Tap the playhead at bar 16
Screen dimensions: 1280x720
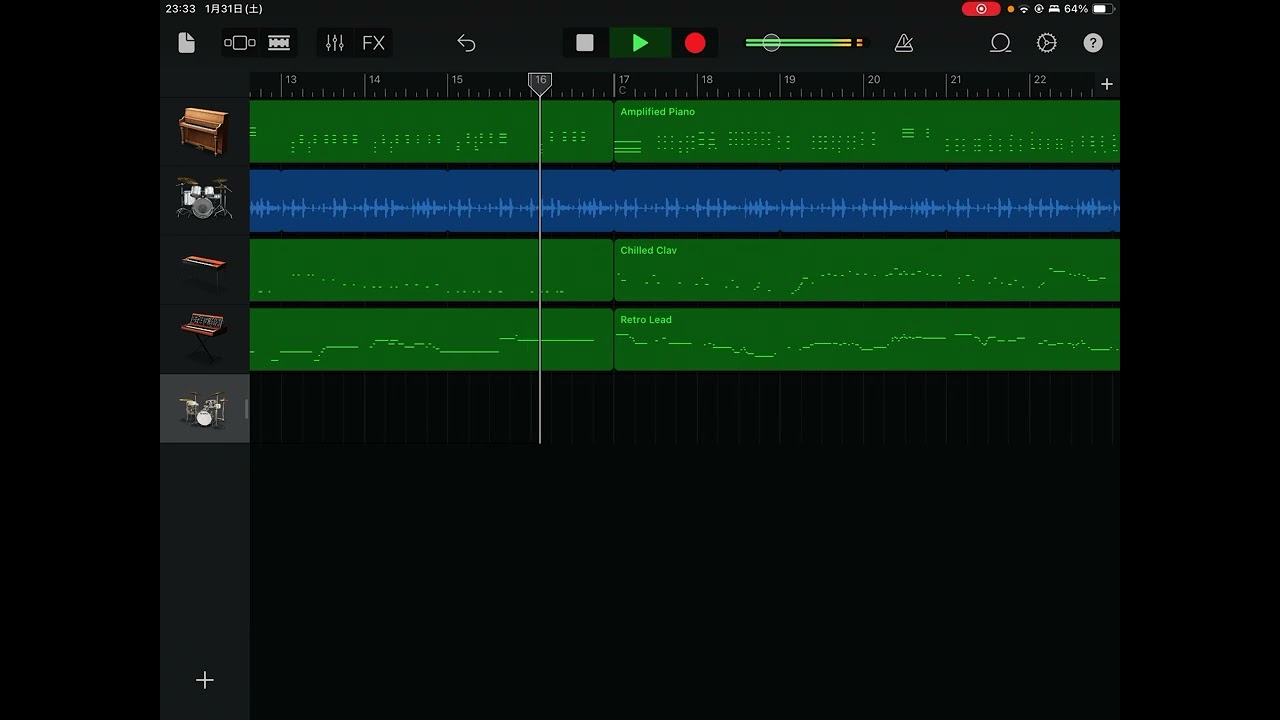click(x=540, y=83)
